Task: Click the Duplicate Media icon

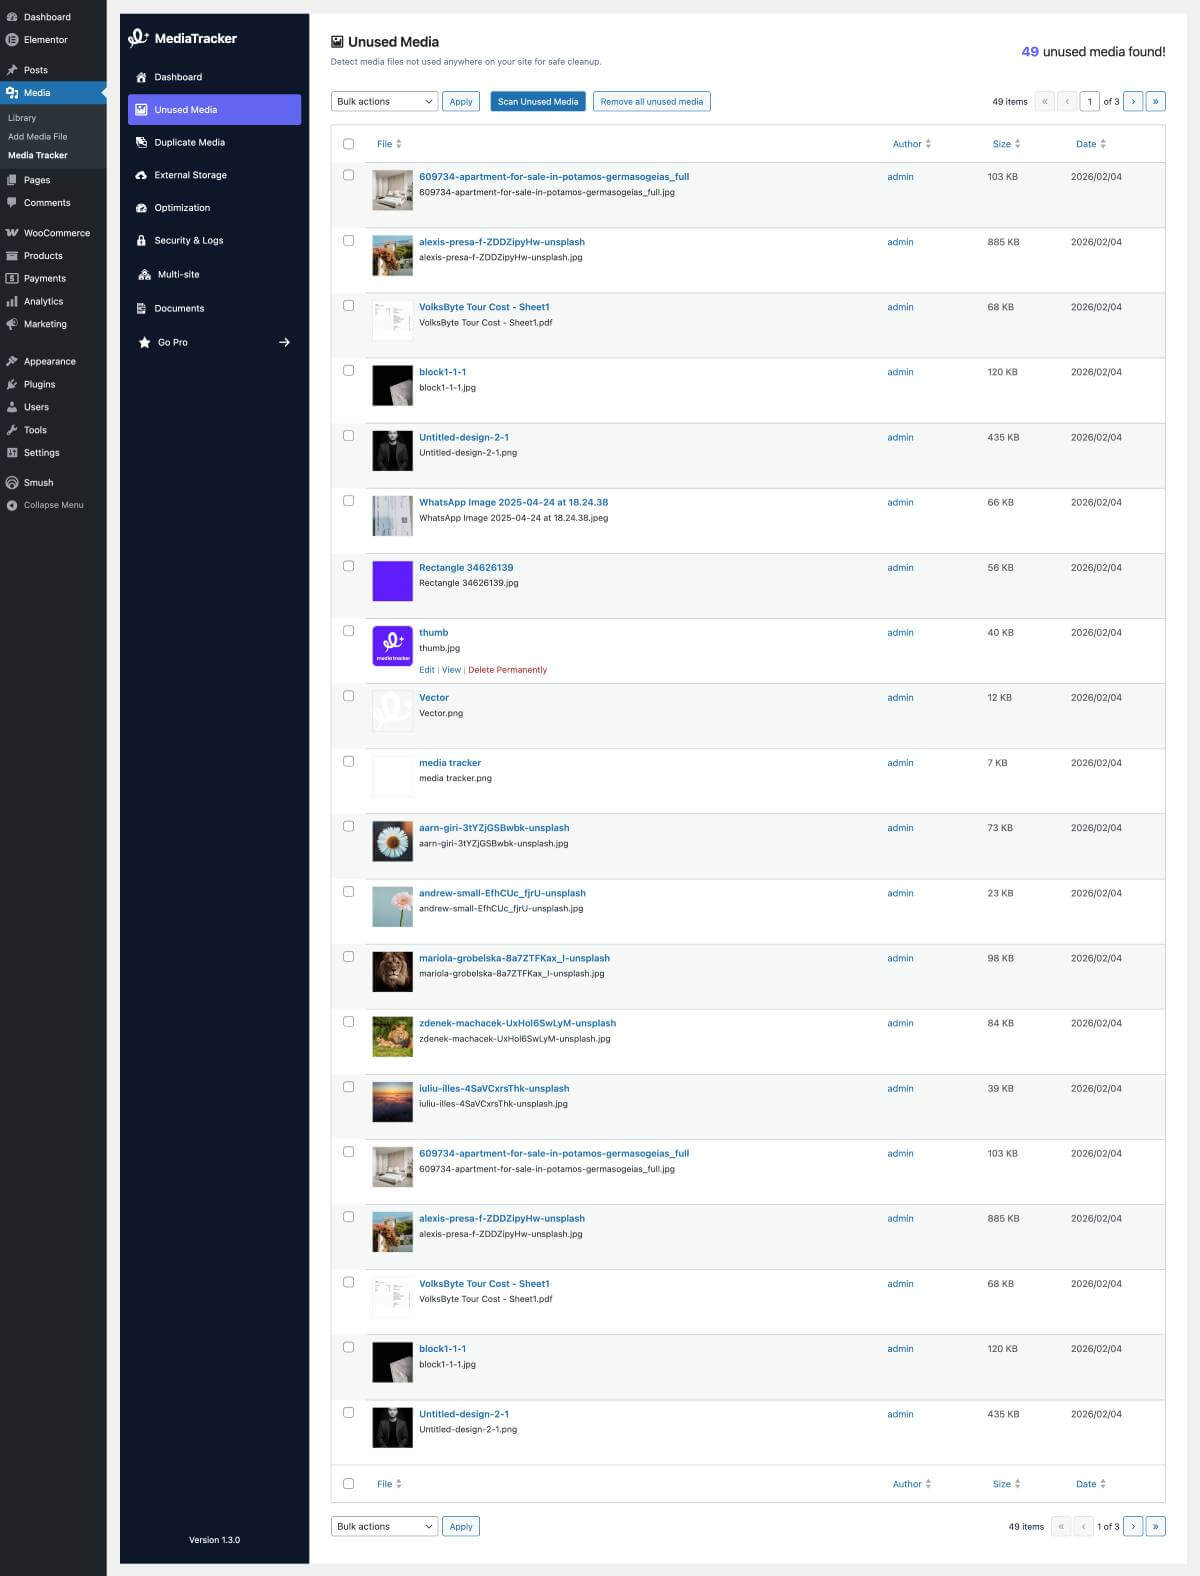Action: [x=141, y=142]
